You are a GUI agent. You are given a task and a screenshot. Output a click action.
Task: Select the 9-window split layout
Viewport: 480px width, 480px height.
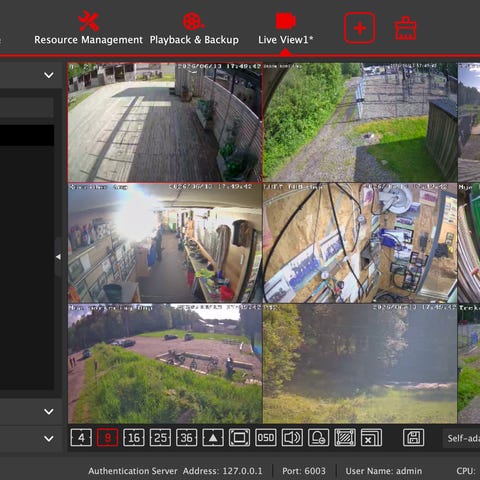(107, 437)
